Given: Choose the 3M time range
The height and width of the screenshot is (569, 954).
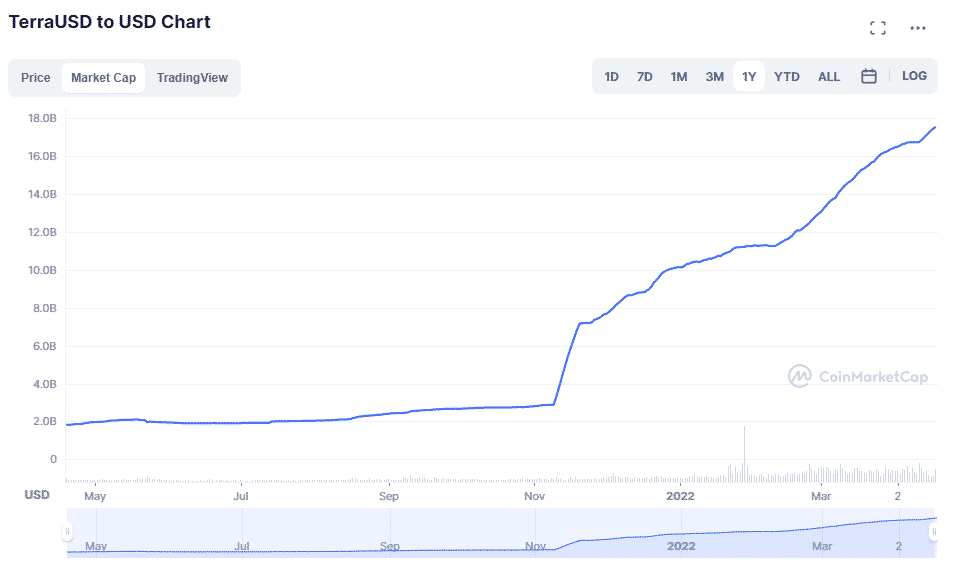Looking at the screenshot, I should point(714,77).
